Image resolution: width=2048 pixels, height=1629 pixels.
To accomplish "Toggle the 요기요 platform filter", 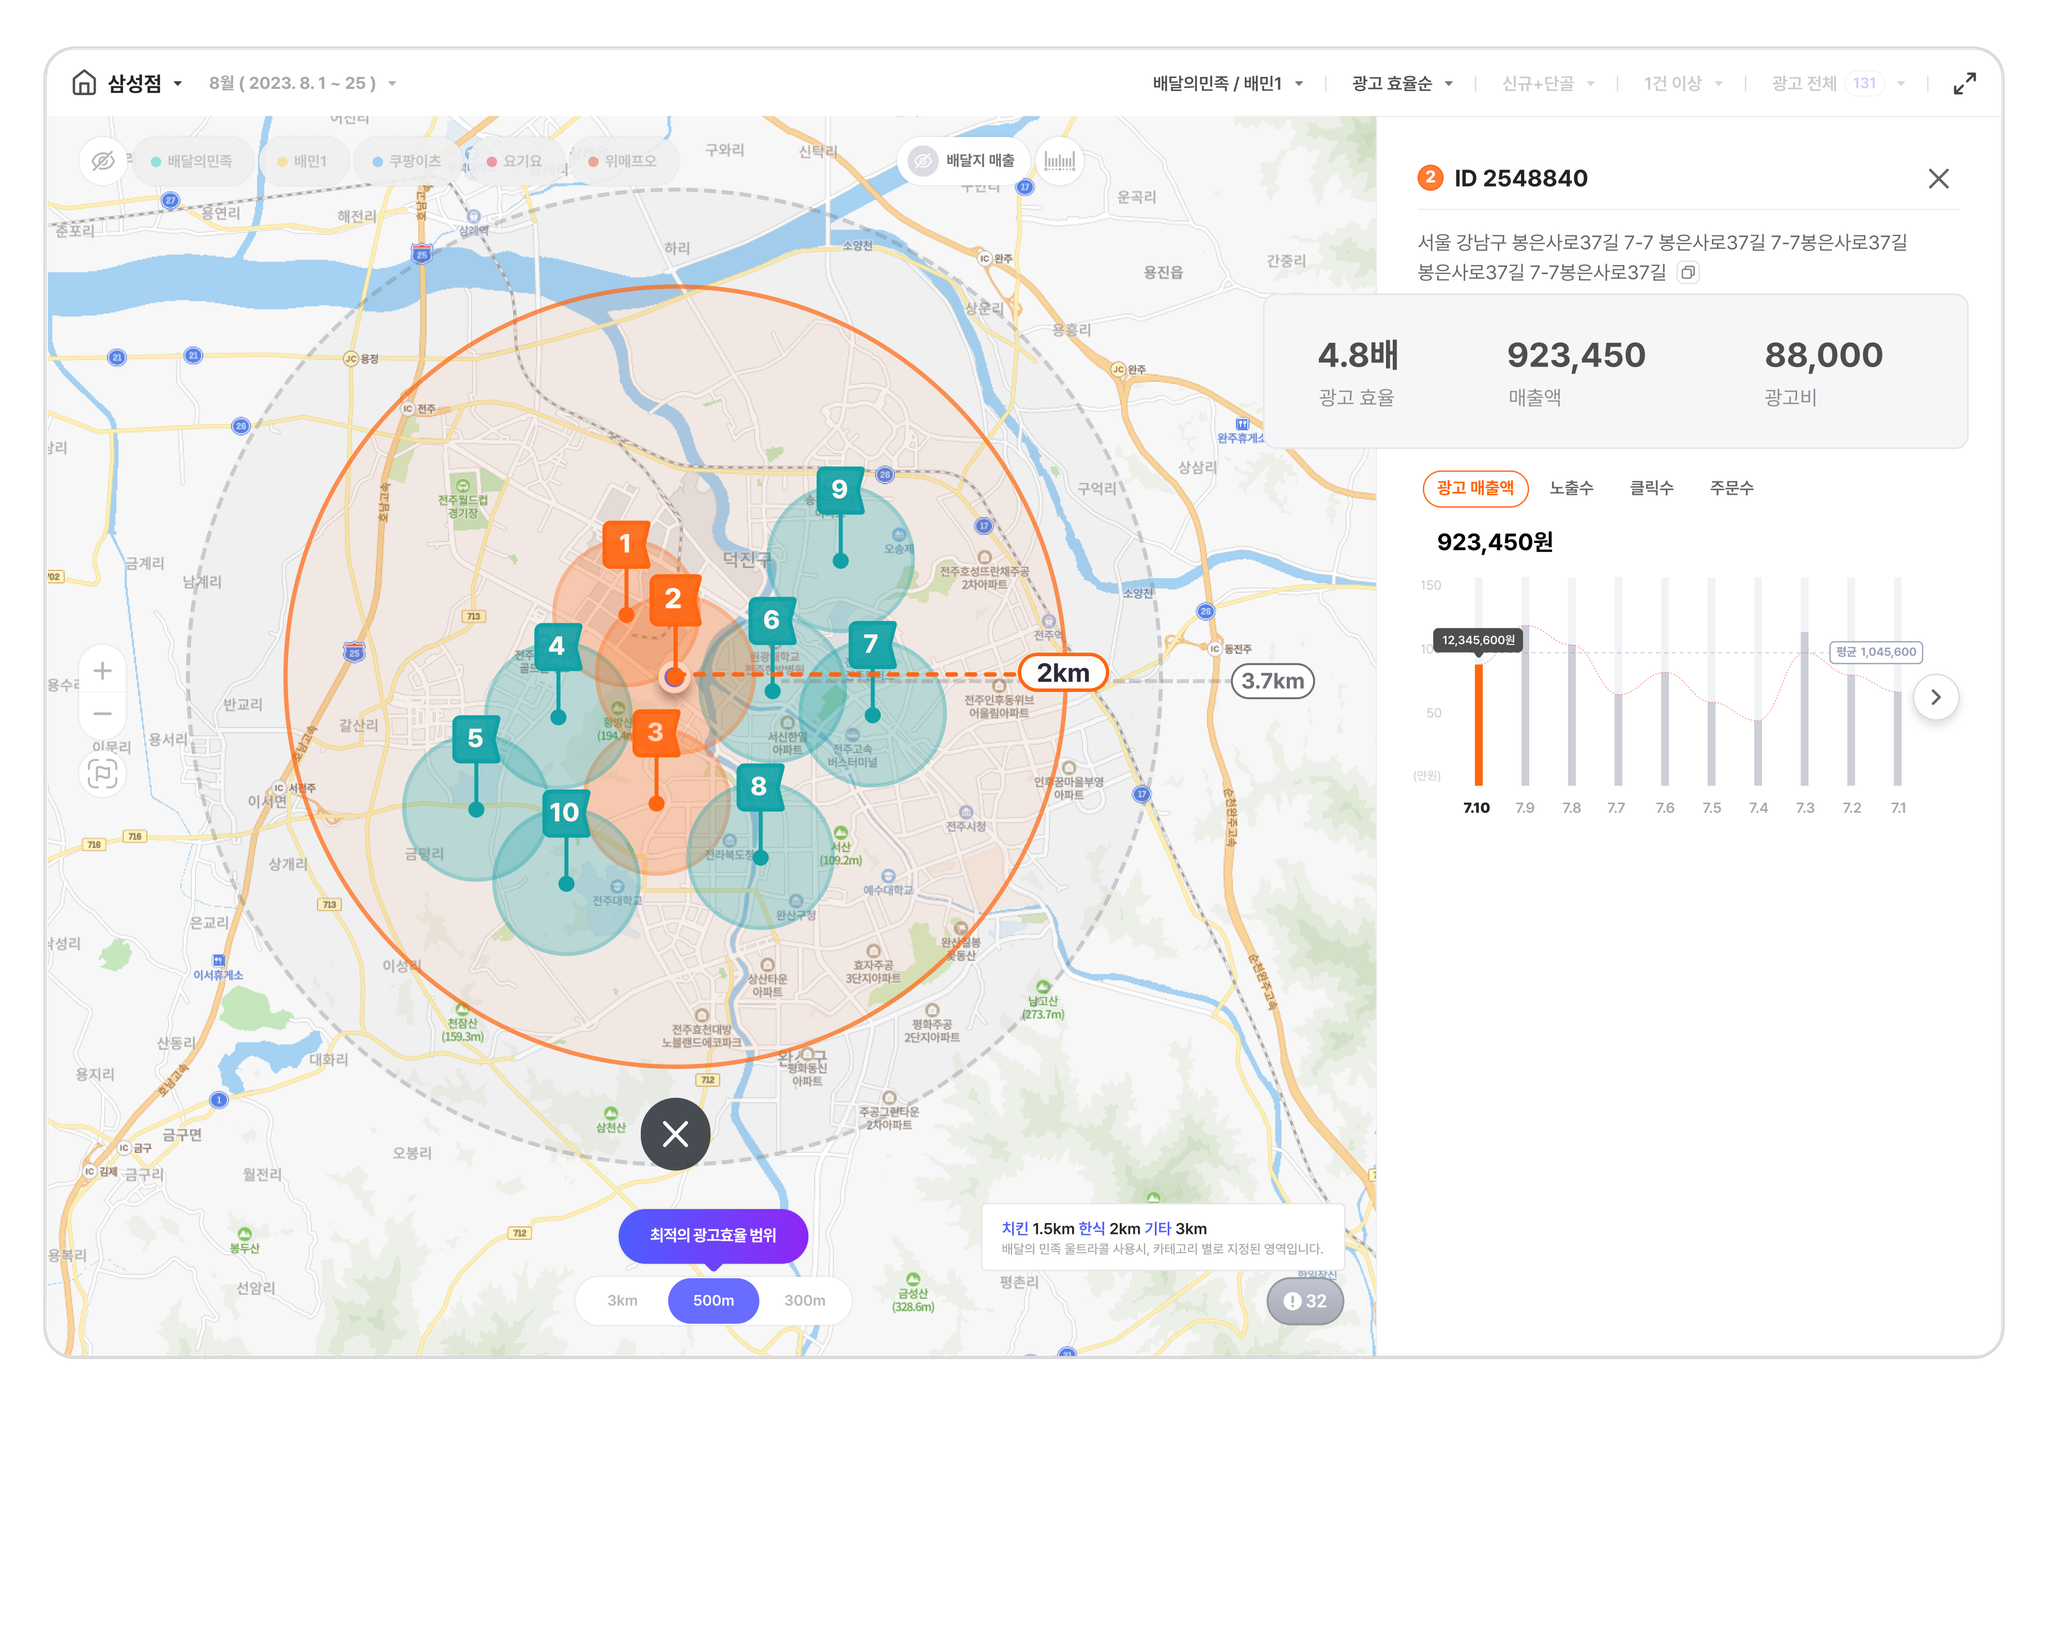I will 514,161.
